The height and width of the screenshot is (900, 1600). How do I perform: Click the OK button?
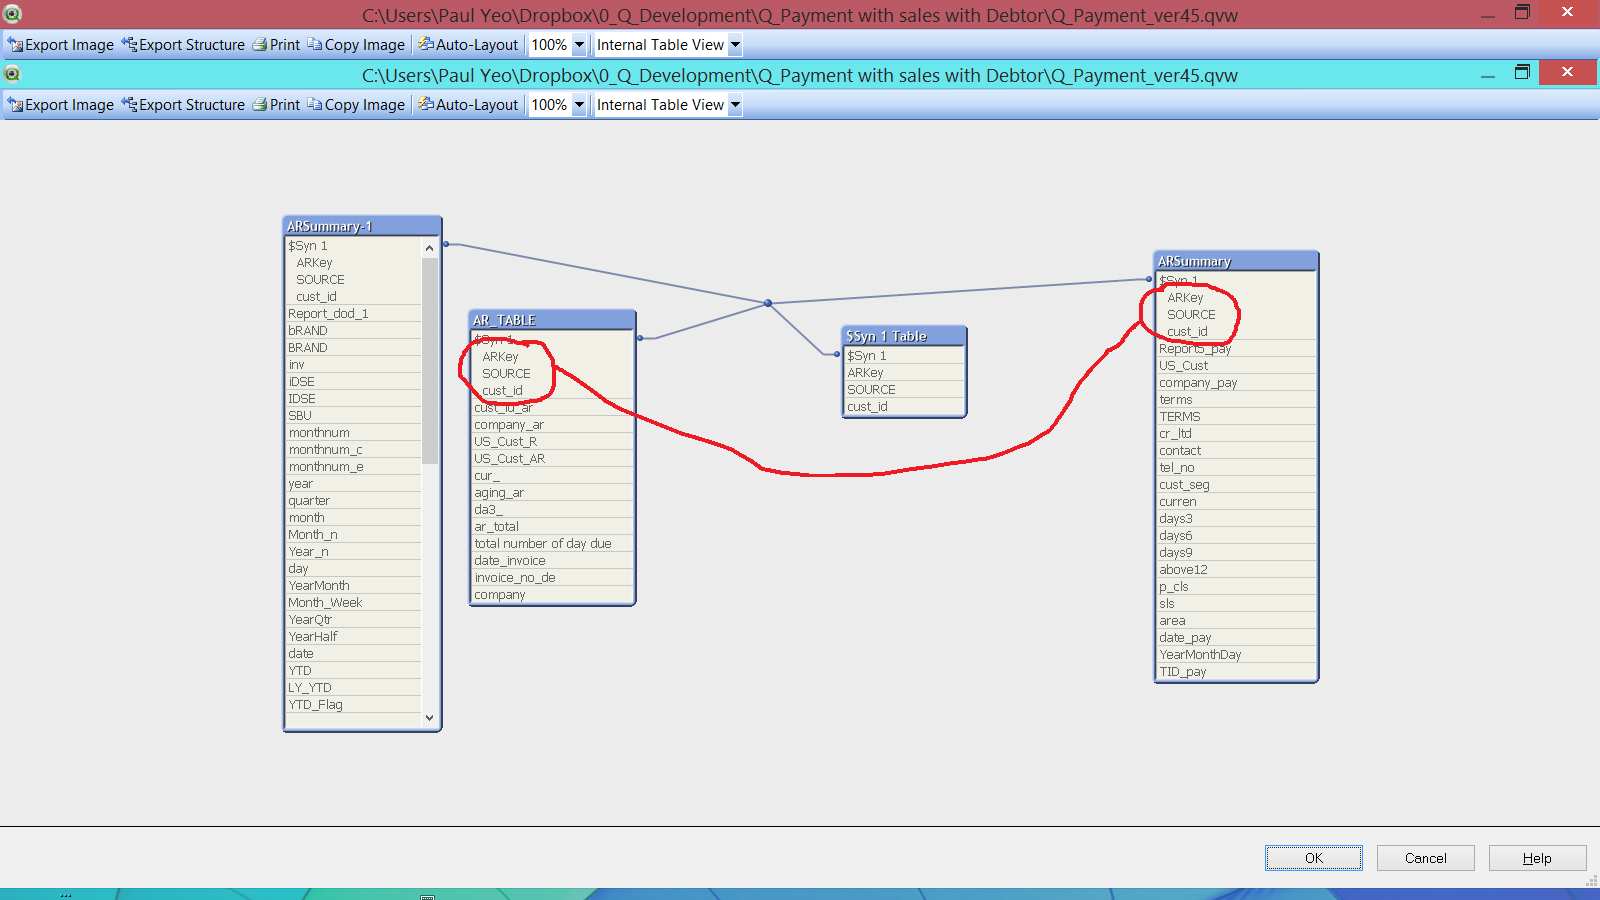coord(1314,858)
